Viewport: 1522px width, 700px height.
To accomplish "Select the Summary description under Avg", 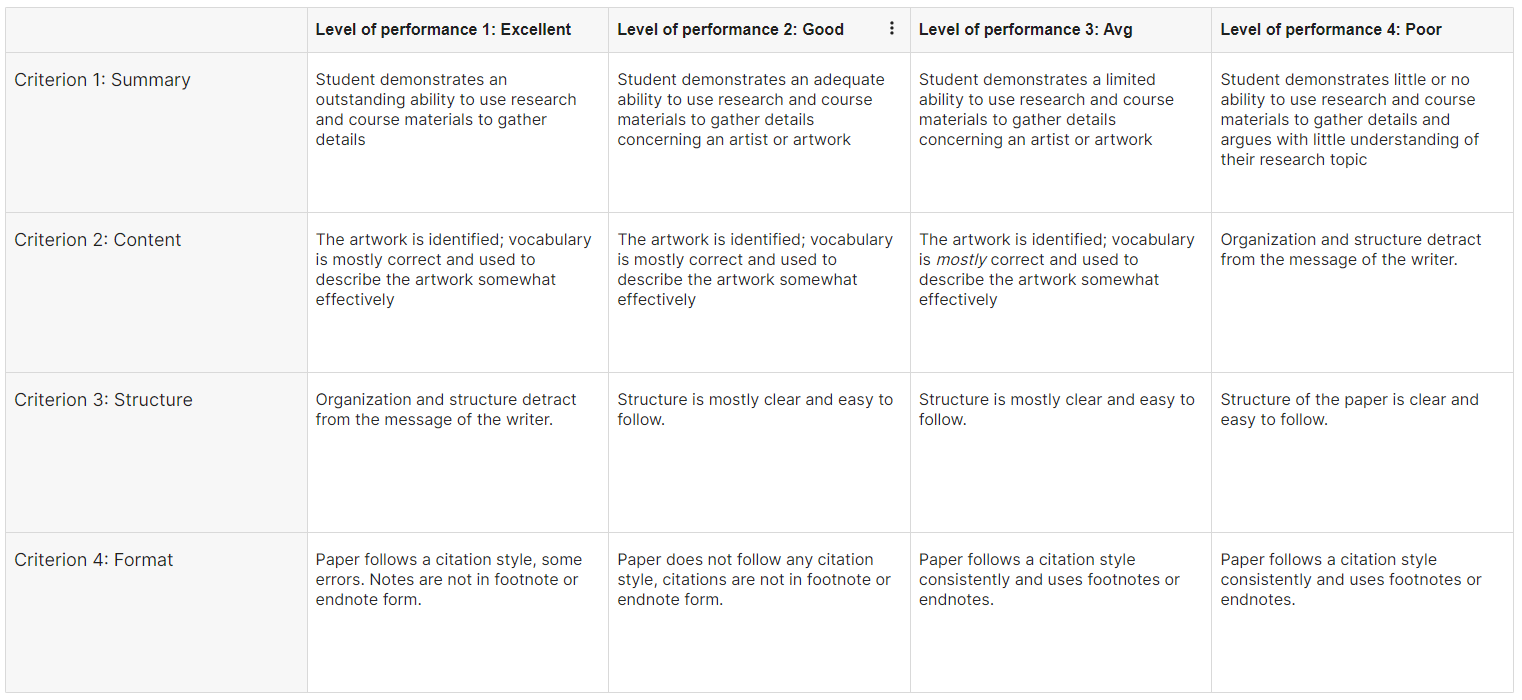I will 1046,110.
